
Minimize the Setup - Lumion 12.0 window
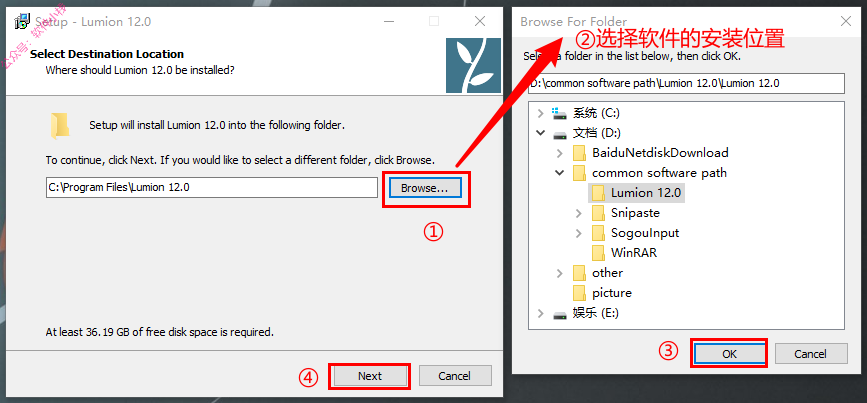(x=389, y=22)
